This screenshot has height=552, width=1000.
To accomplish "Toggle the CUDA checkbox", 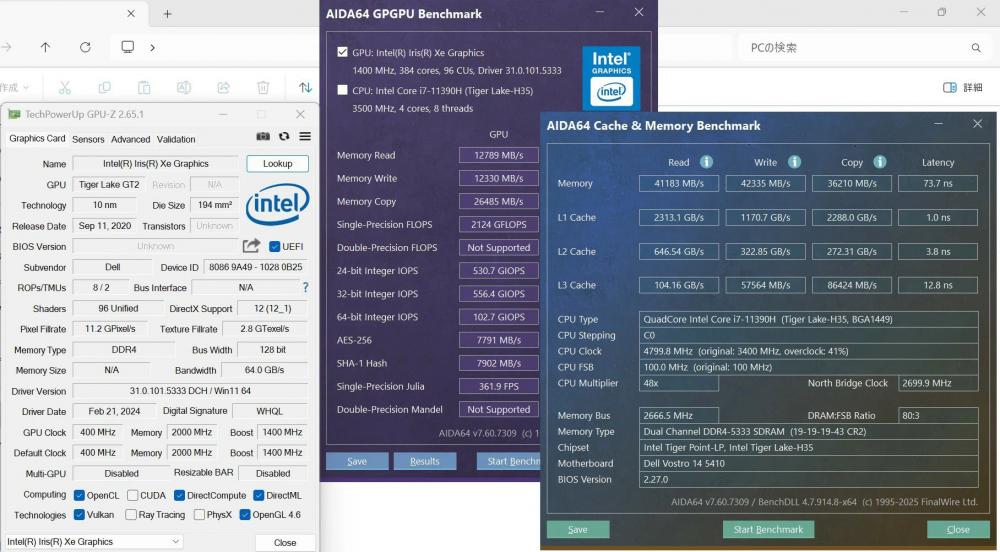I will click(132, 495).
